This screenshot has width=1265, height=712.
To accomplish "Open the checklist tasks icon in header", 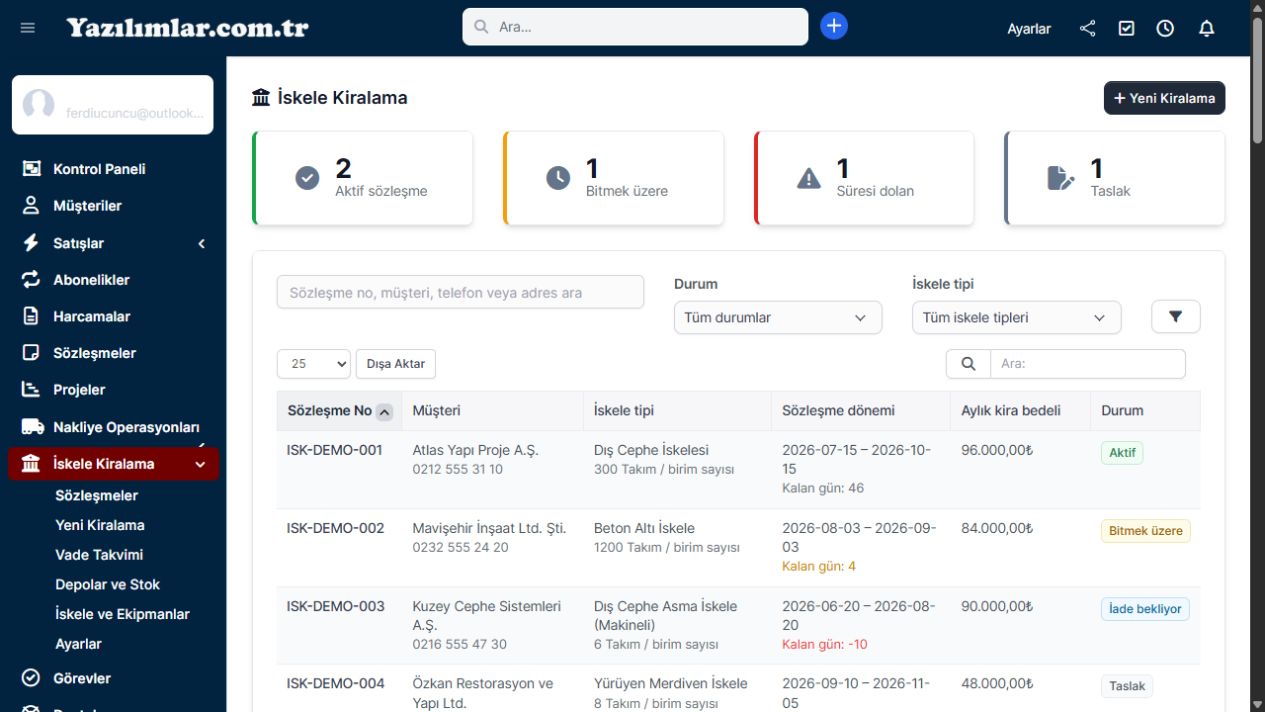I will coord(1126,28).
